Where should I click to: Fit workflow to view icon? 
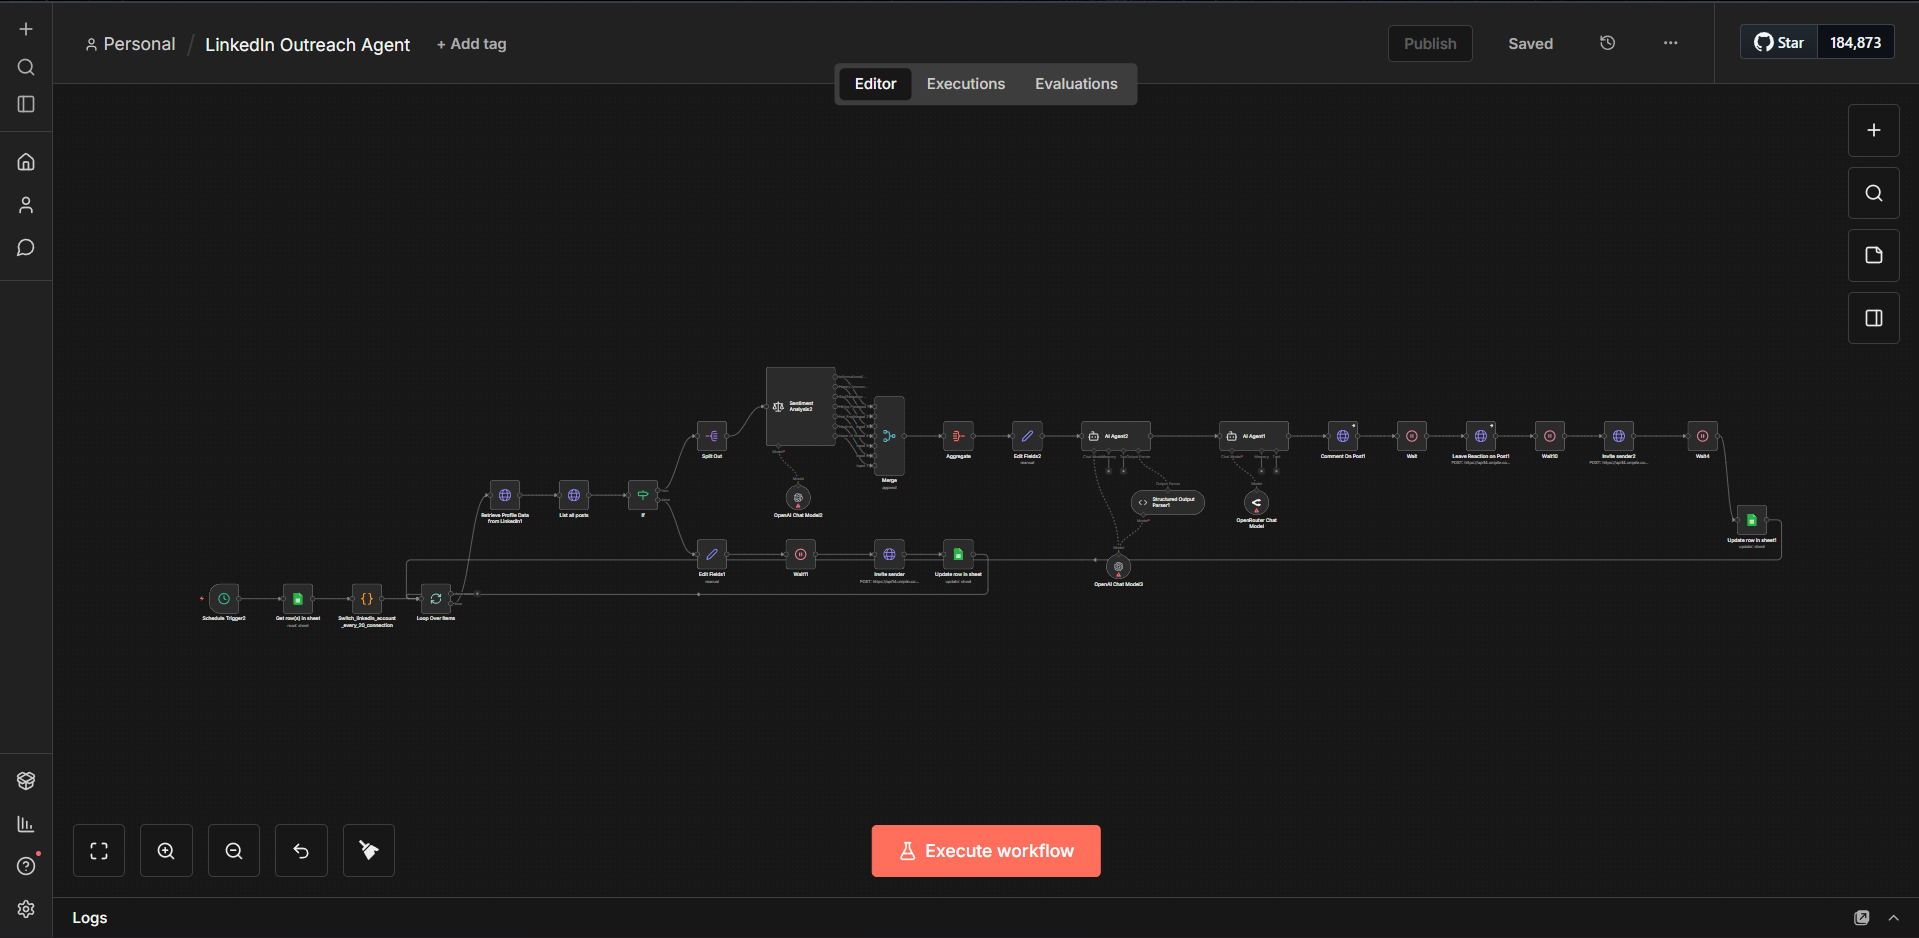pyautogui.click(x=99, y=851)
